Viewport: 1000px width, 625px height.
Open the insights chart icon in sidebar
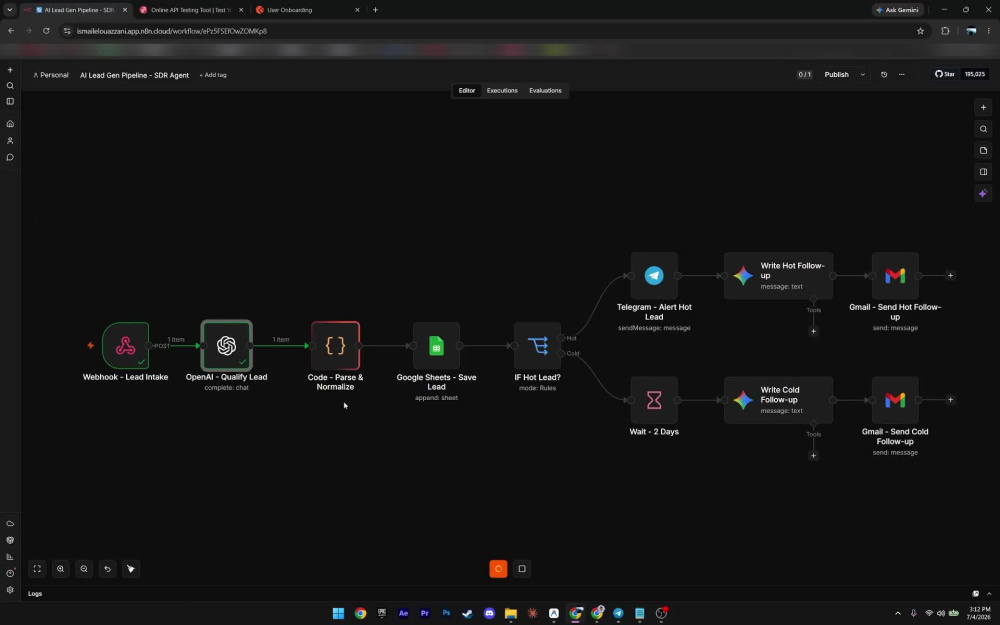pos(10,557)
